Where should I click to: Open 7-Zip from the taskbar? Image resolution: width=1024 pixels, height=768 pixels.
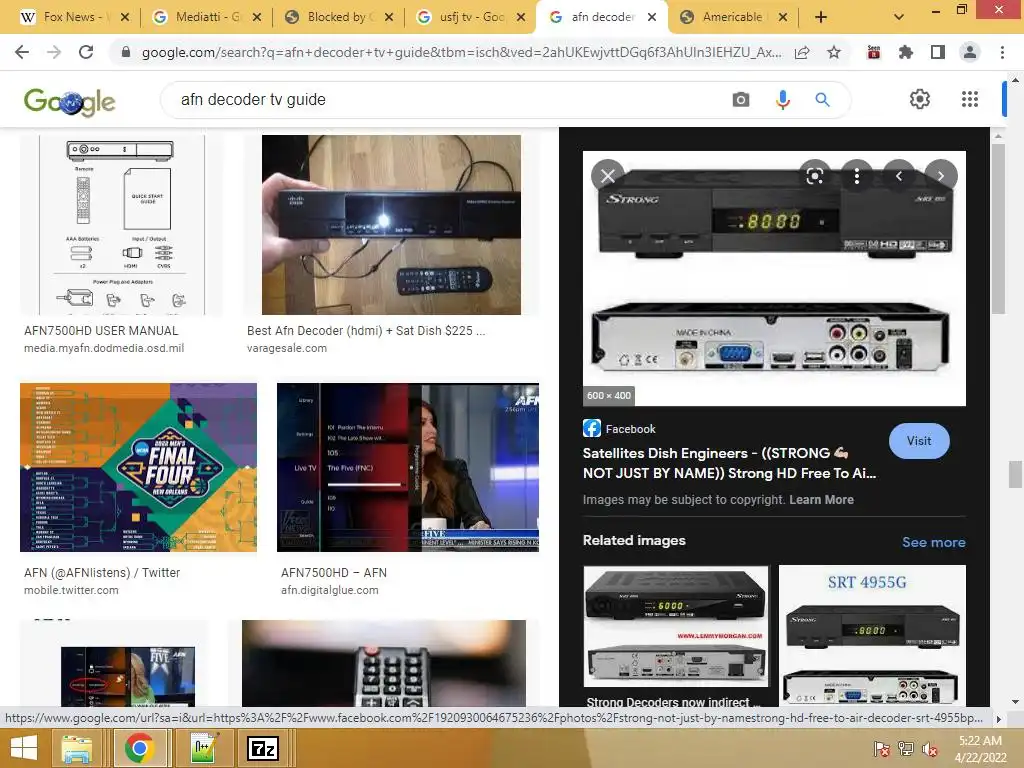263,748
